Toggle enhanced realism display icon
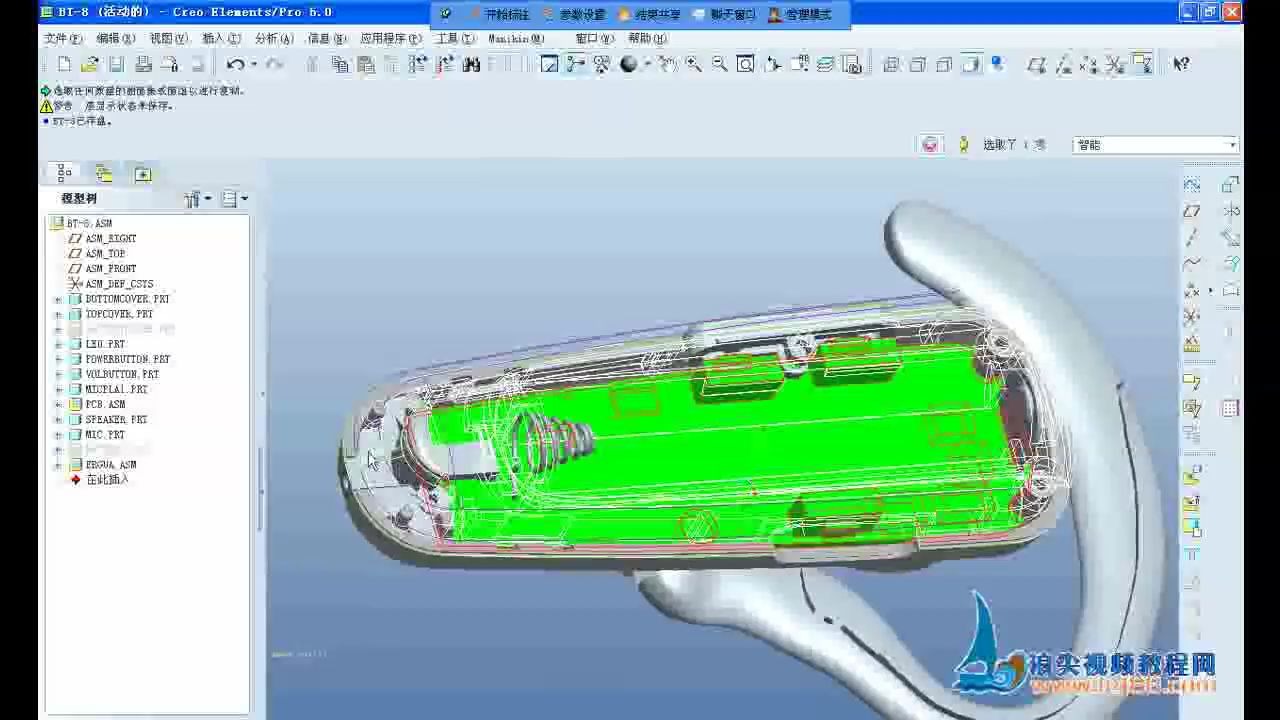 click(x=996, y=63)
